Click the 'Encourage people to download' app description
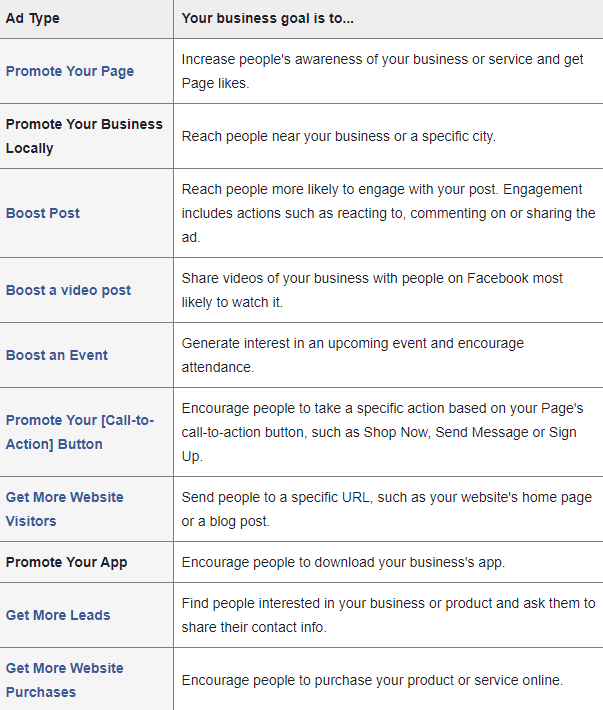 pyautogui.click(x=343, y=562)
